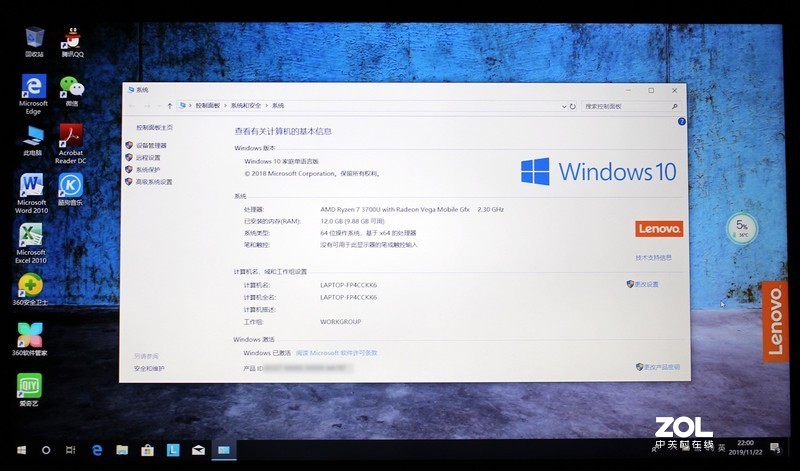Click the refresh button beside the address bar
The width and height of the screenshot is (800, 471).
click(572, 106)
